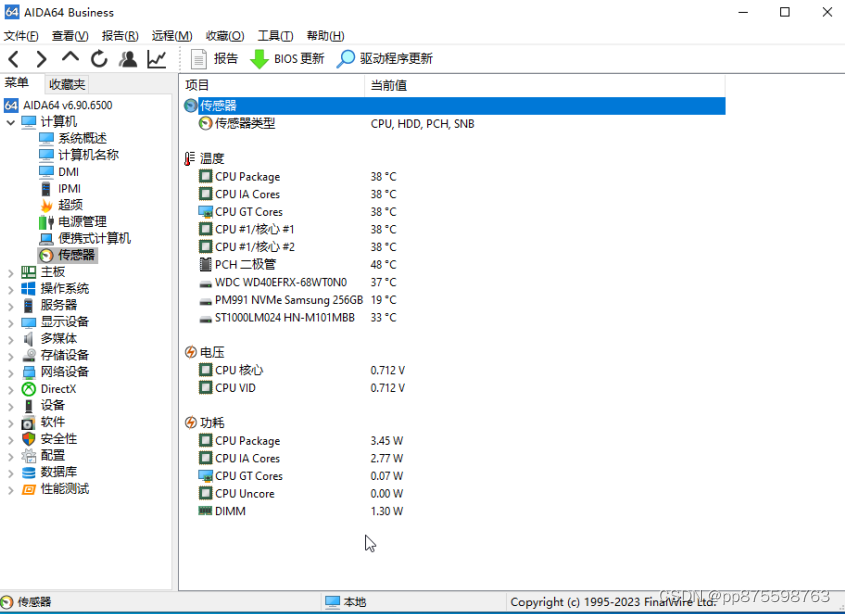This screenshot has height=614, width=845.
Task: Select the PCH 二极管 temperature row
Action: (x=455, y=265)
